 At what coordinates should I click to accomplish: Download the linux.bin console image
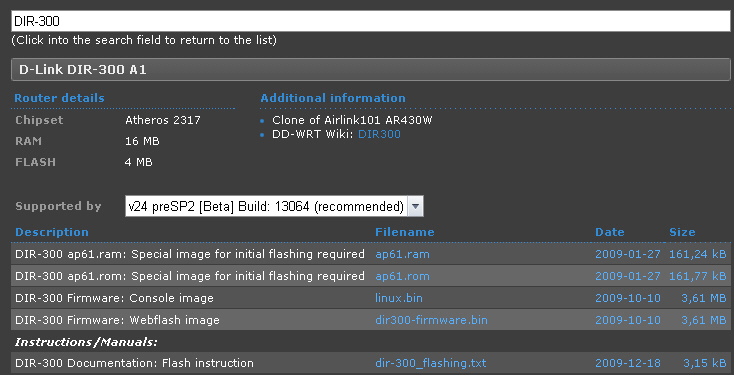(399, 298)
